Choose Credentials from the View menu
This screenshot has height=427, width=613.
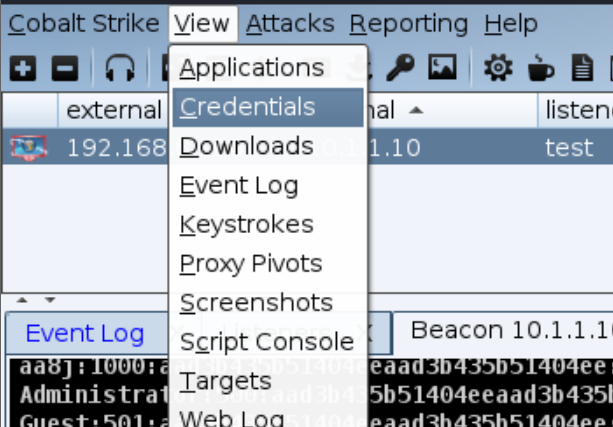click(x=268, y=107)
